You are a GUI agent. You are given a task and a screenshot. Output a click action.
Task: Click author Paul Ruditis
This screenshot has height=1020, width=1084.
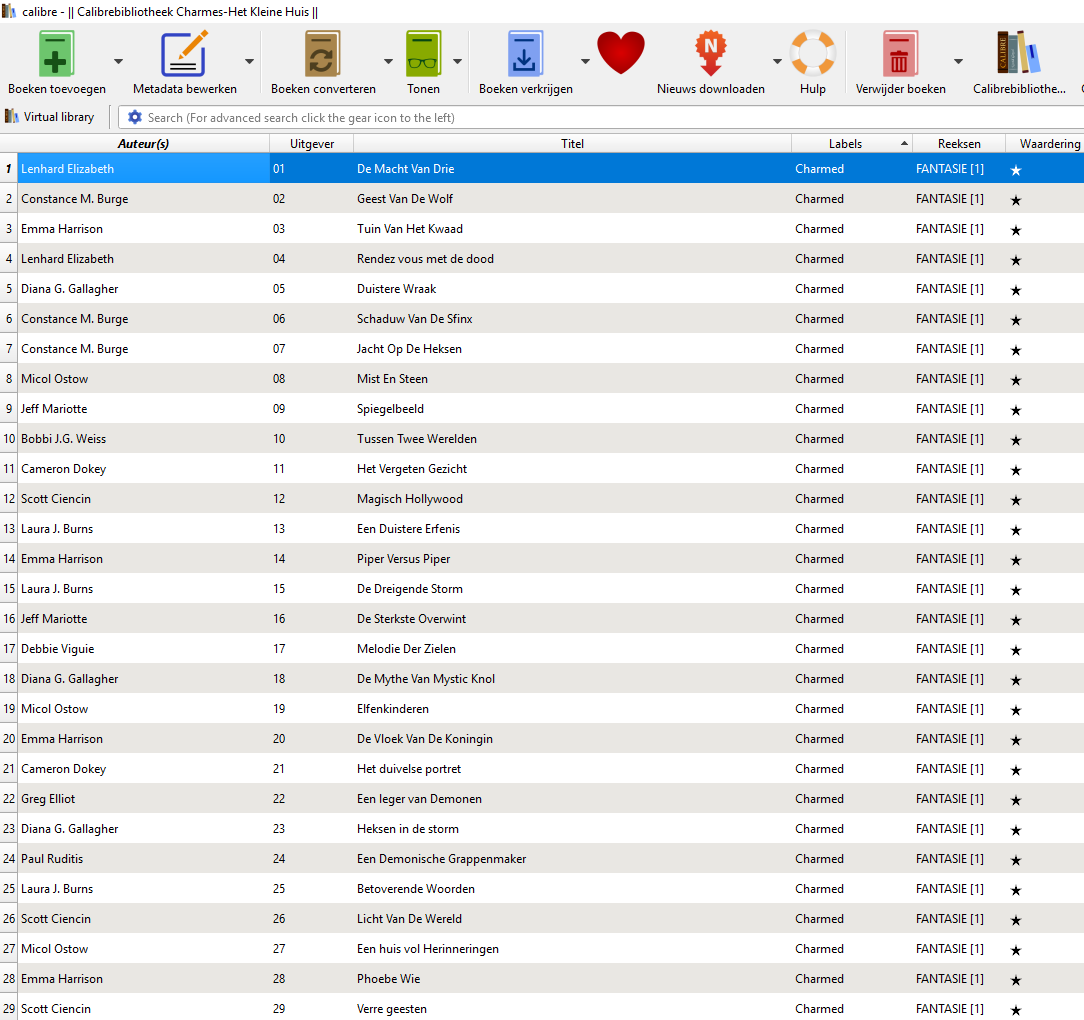click(x=52, y=859)
